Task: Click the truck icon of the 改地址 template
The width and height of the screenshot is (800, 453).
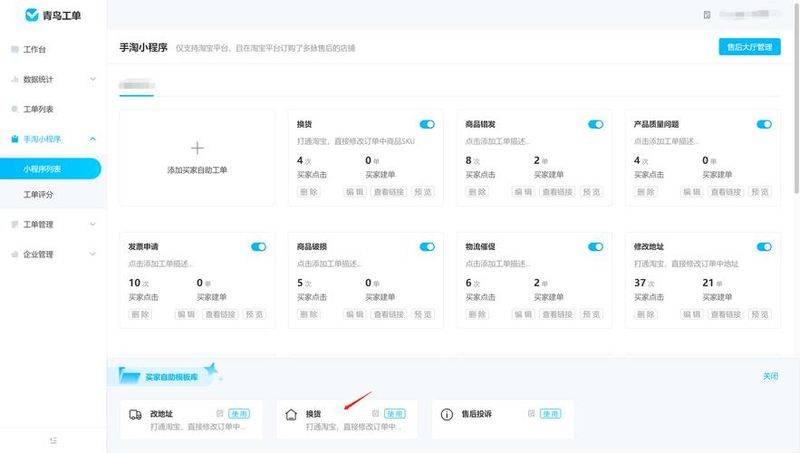Action: coord(135,414)
